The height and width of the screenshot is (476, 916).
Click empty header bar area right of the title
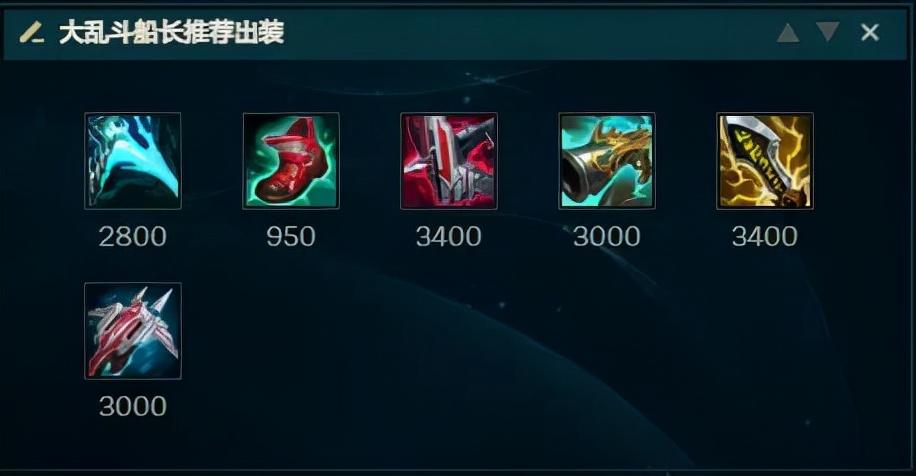coord(526,32)
